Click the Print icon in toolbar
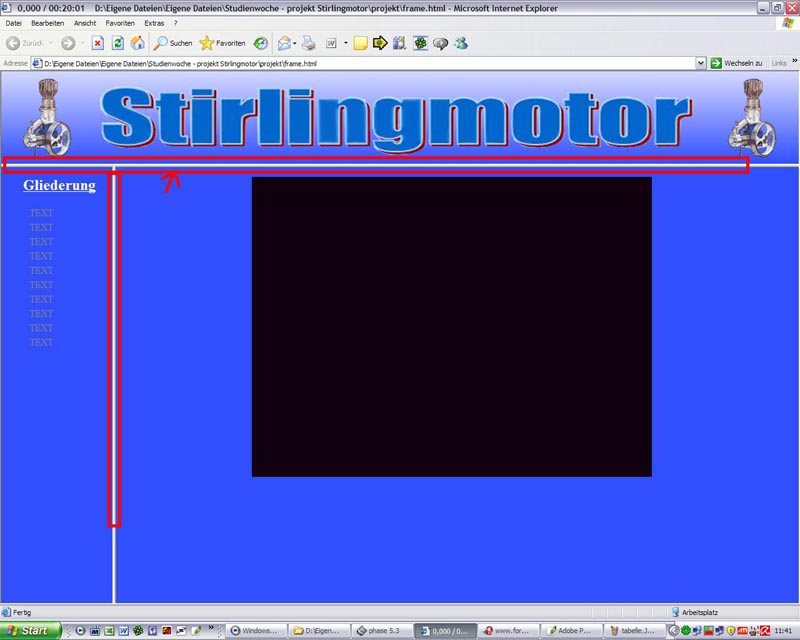800x640 pixels. click(x=309, y=43)
